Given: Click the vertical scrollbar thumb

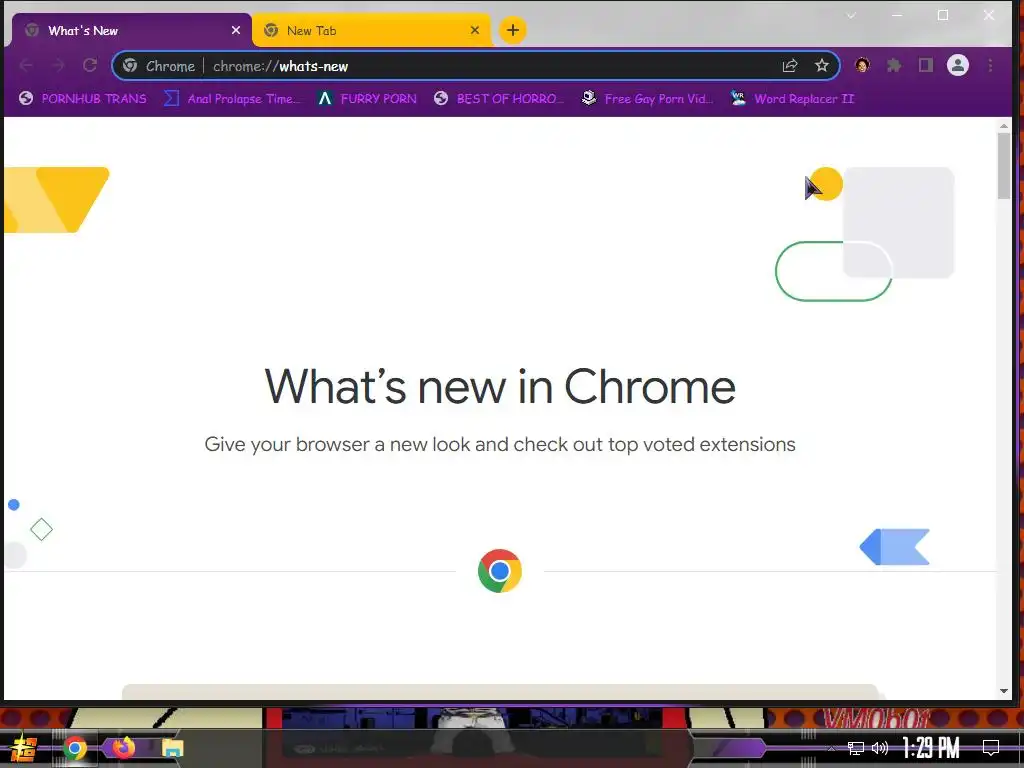Looking at the screenshot, I should point(1004,166).
